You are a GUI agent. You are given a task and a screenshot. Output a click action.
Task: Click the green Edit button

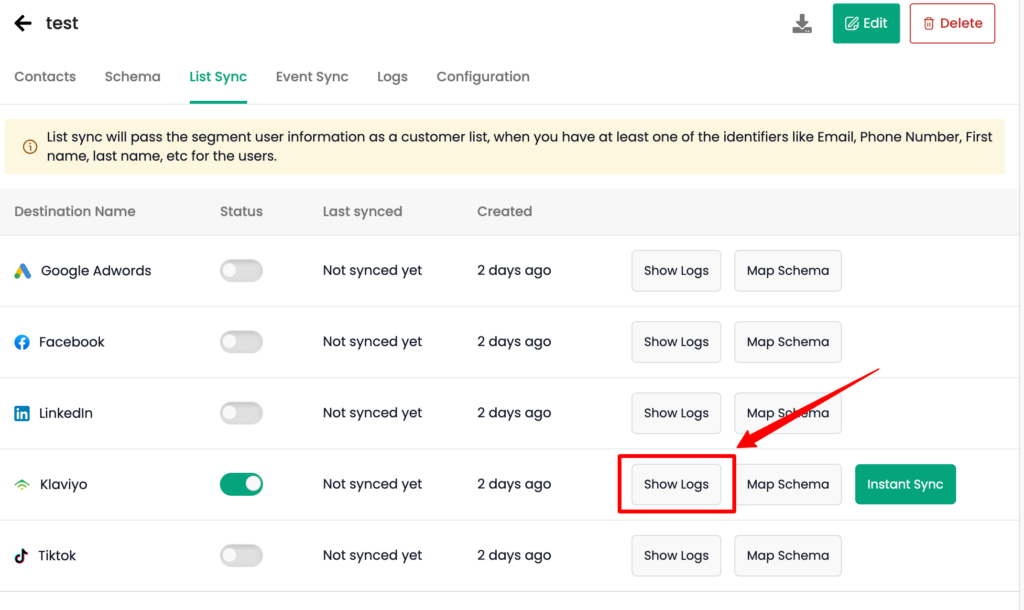click(866, 24)
